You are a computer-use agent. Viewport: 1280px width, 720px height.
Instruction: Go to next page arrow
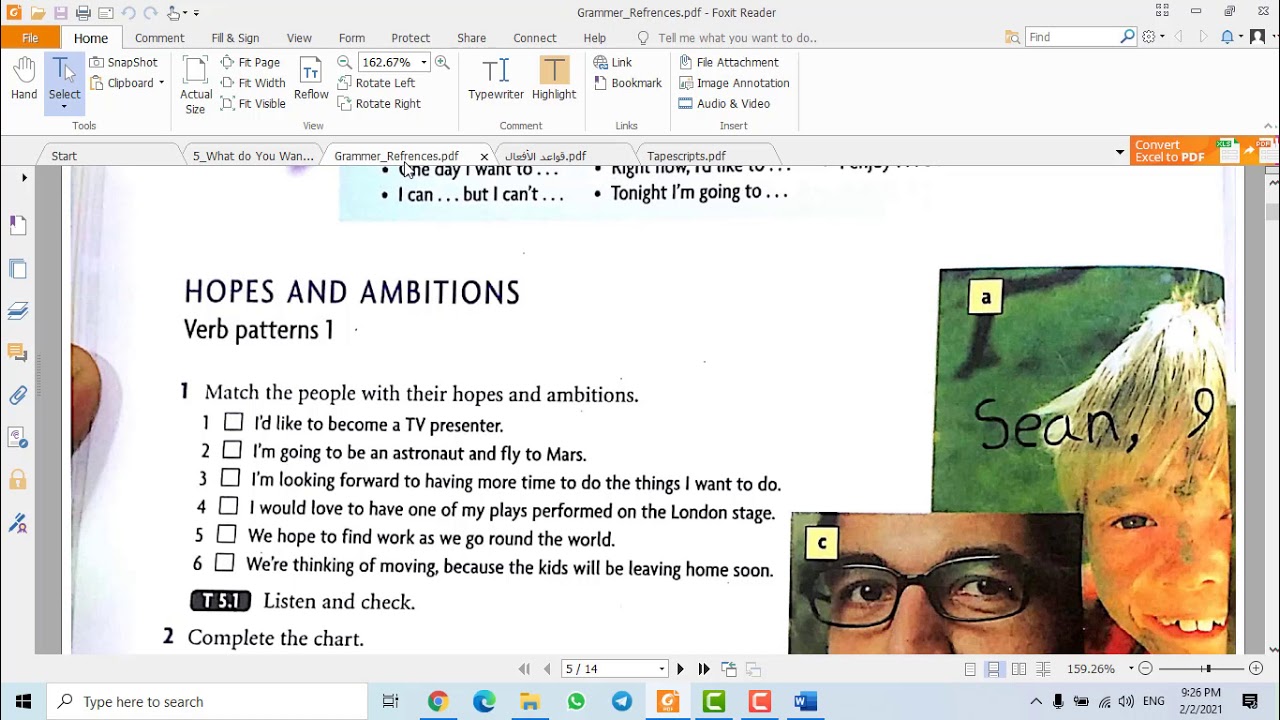(680, 669)
